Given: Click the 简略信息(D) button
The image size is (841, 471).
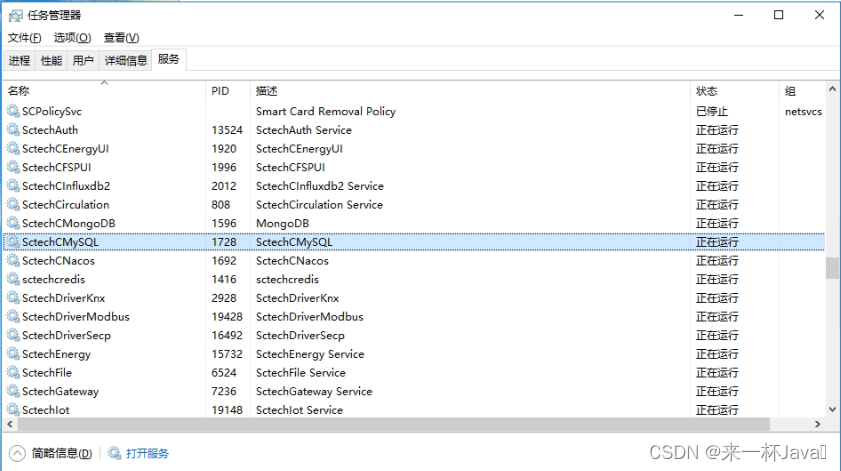Looking at the screenshot, I should pyautogui.click(x=62, y=453).
